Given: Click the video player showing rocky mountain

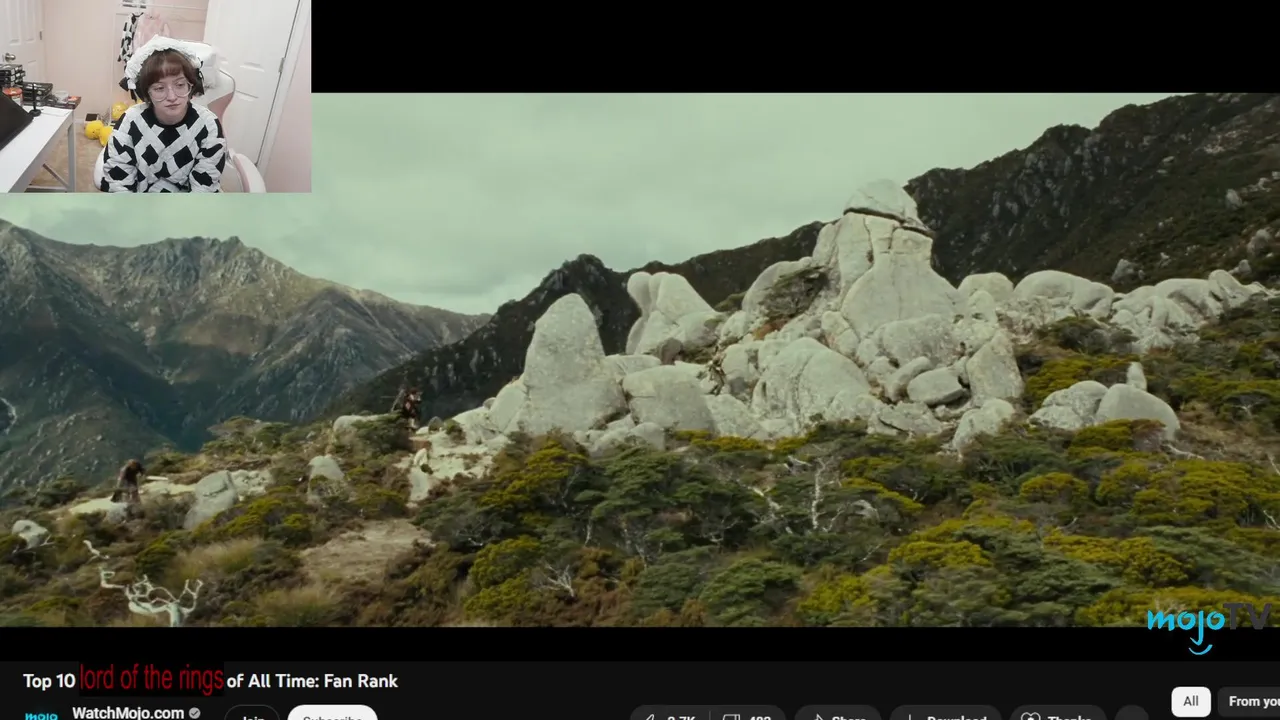Looking at the screenshot, I should (640, 360).
